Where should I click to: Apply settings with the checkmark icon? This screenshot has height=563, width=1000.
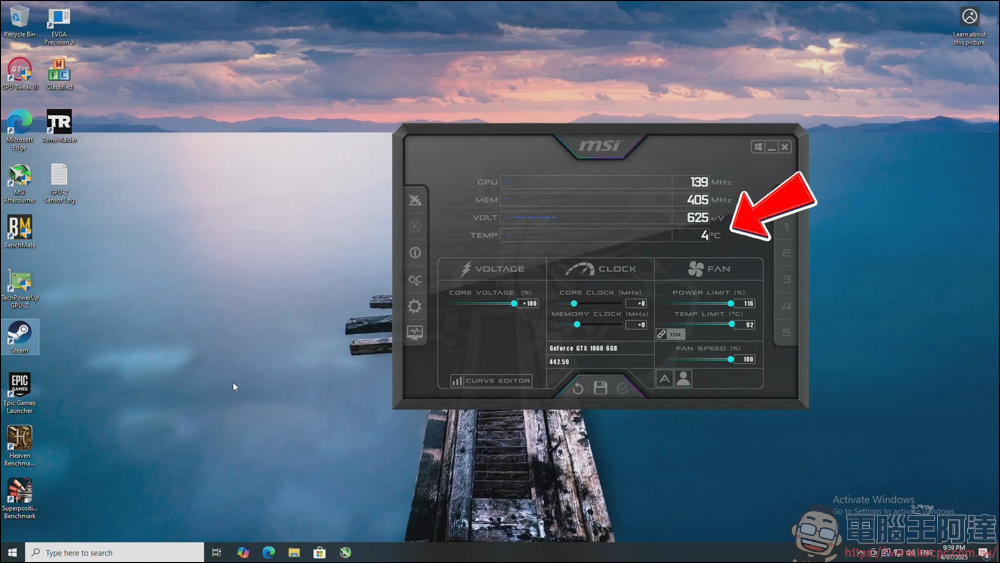[x=622, y=388]
